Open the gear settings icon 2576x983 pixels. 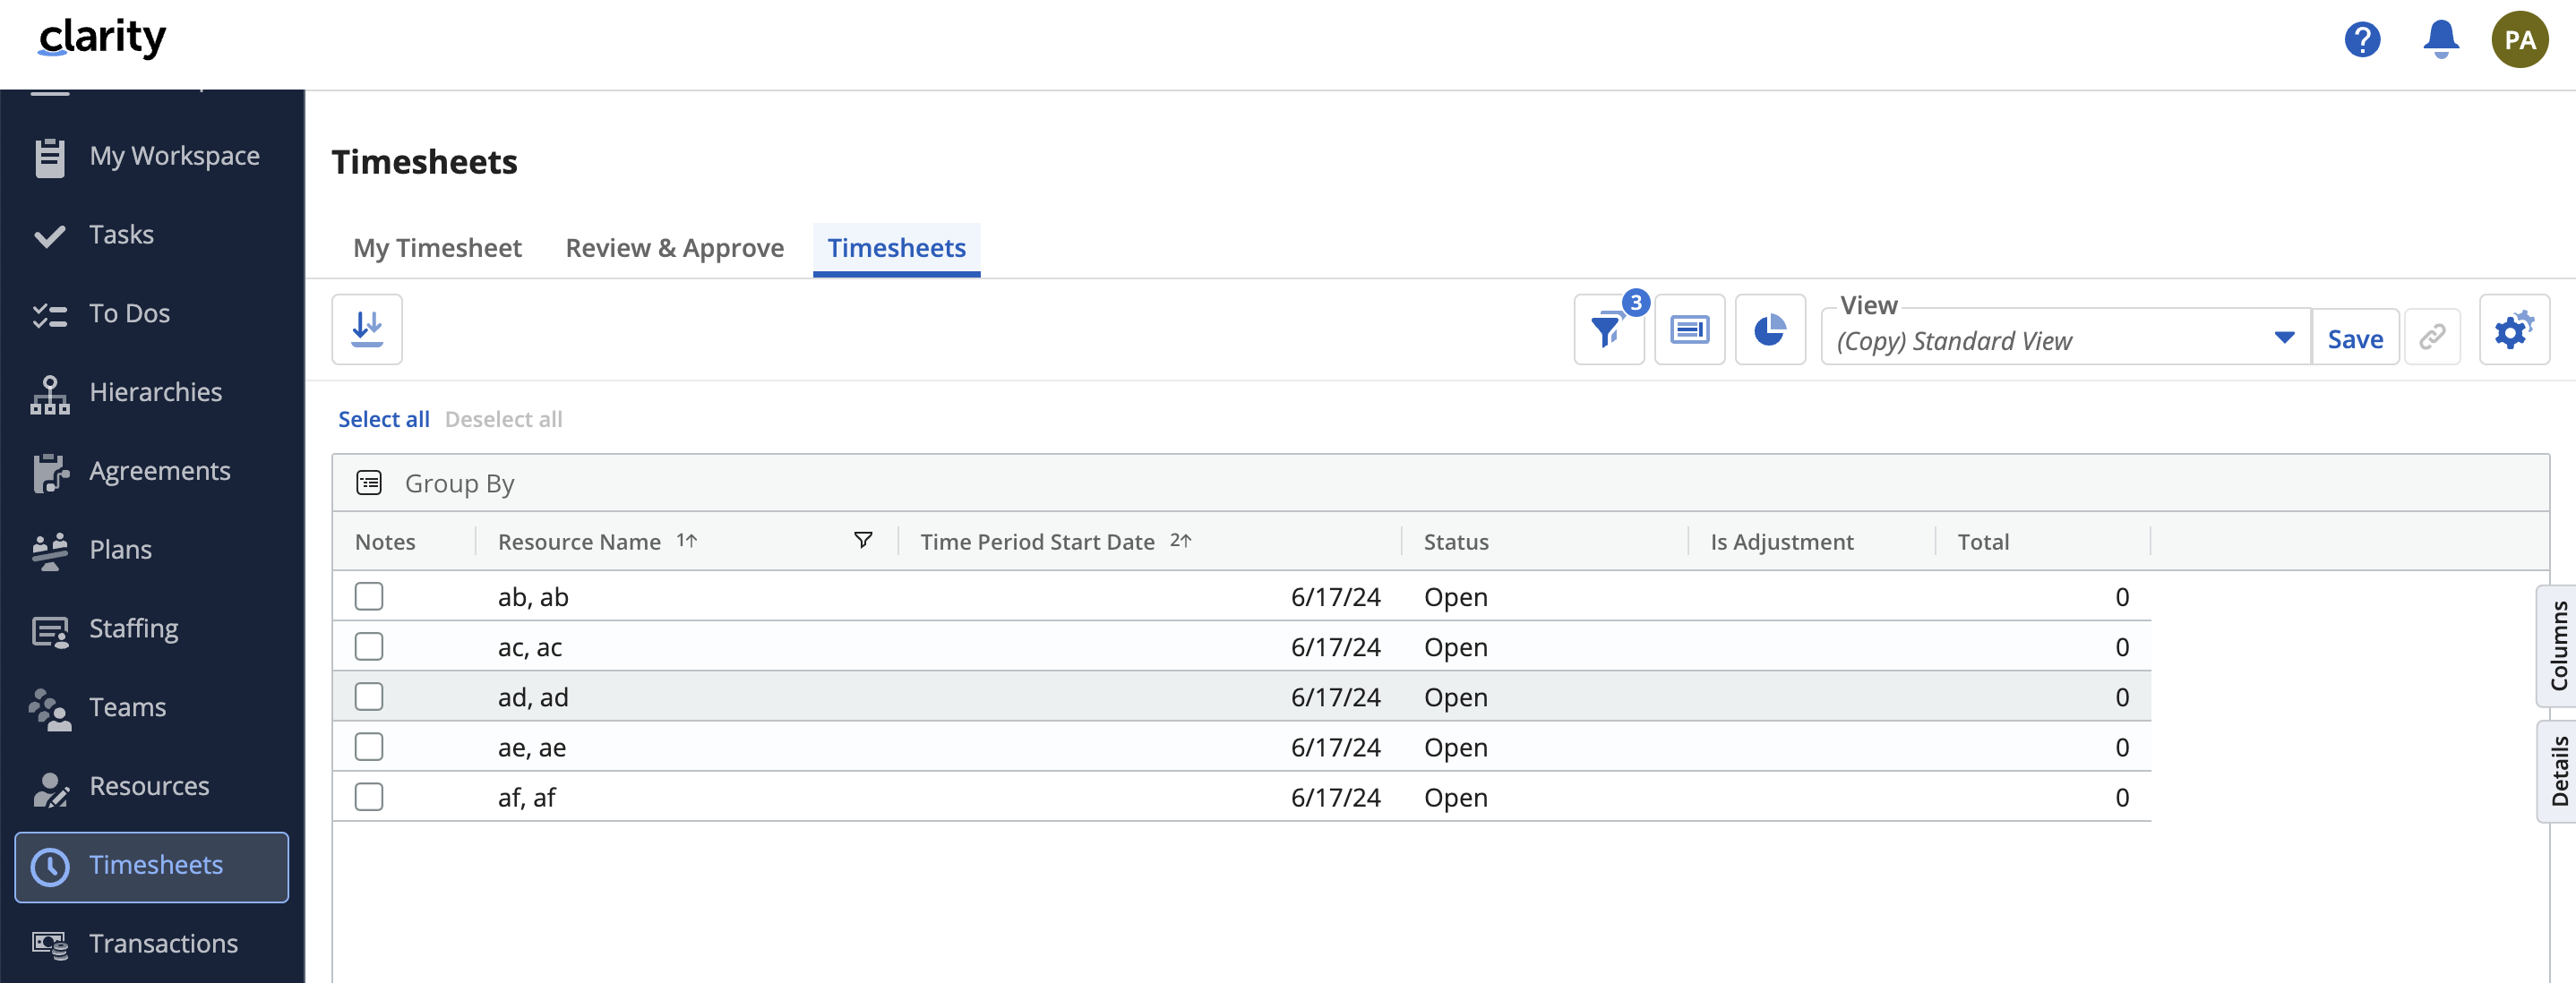point(2513,330)
